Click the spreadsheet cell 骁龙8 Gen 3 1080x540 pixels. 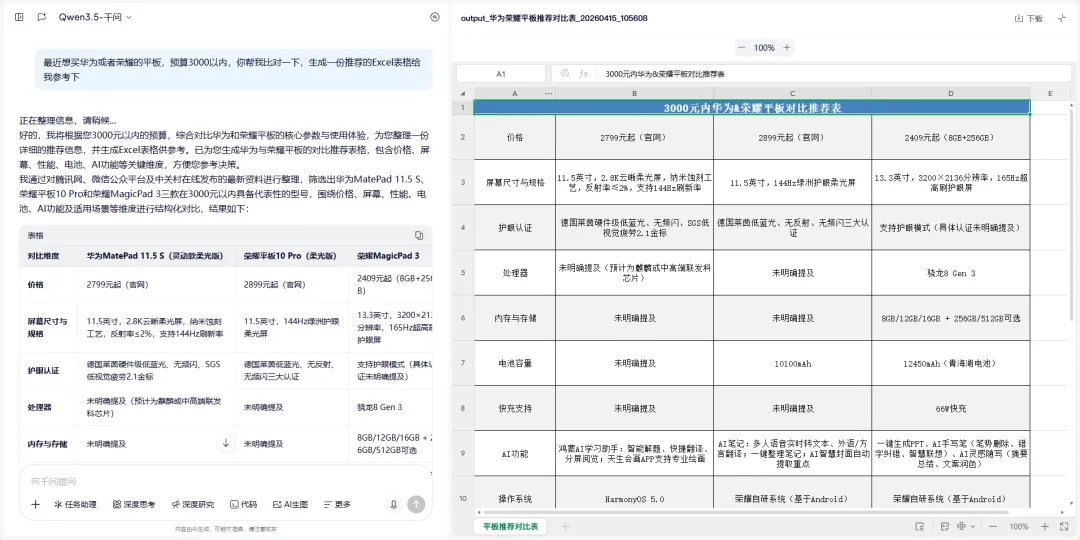pos(951,273)
